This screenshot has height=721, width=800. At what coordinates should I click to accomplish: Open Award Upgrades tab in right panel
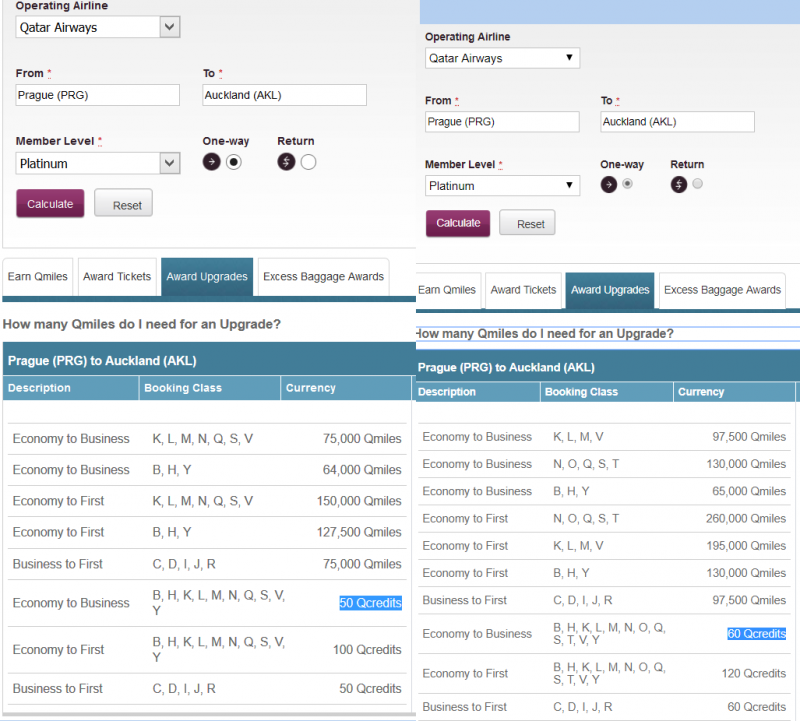(x=610, y=290)
